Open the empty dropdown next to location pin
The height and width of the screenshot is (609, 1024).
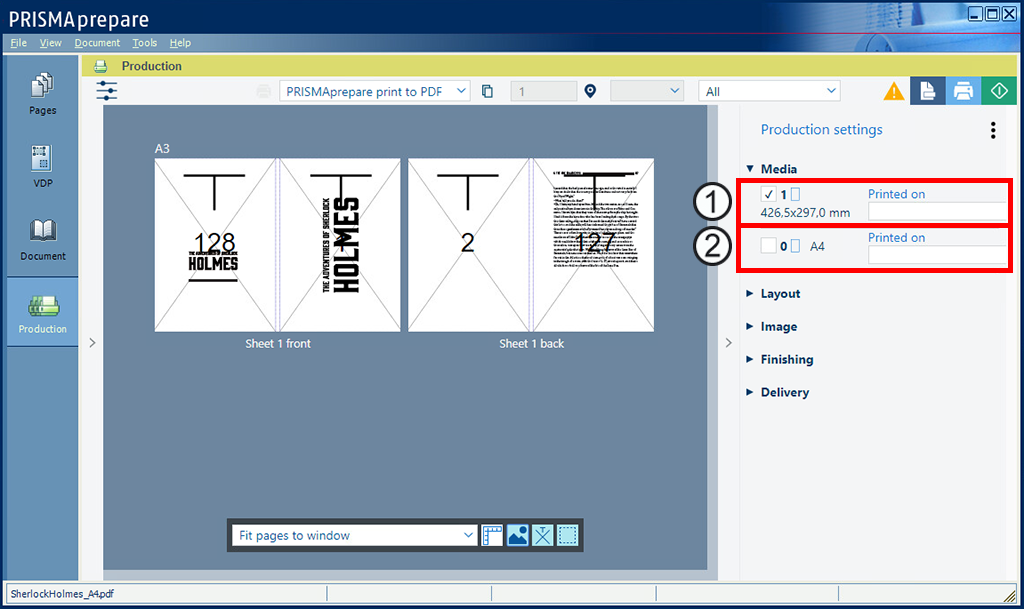[x=647, y=91]
